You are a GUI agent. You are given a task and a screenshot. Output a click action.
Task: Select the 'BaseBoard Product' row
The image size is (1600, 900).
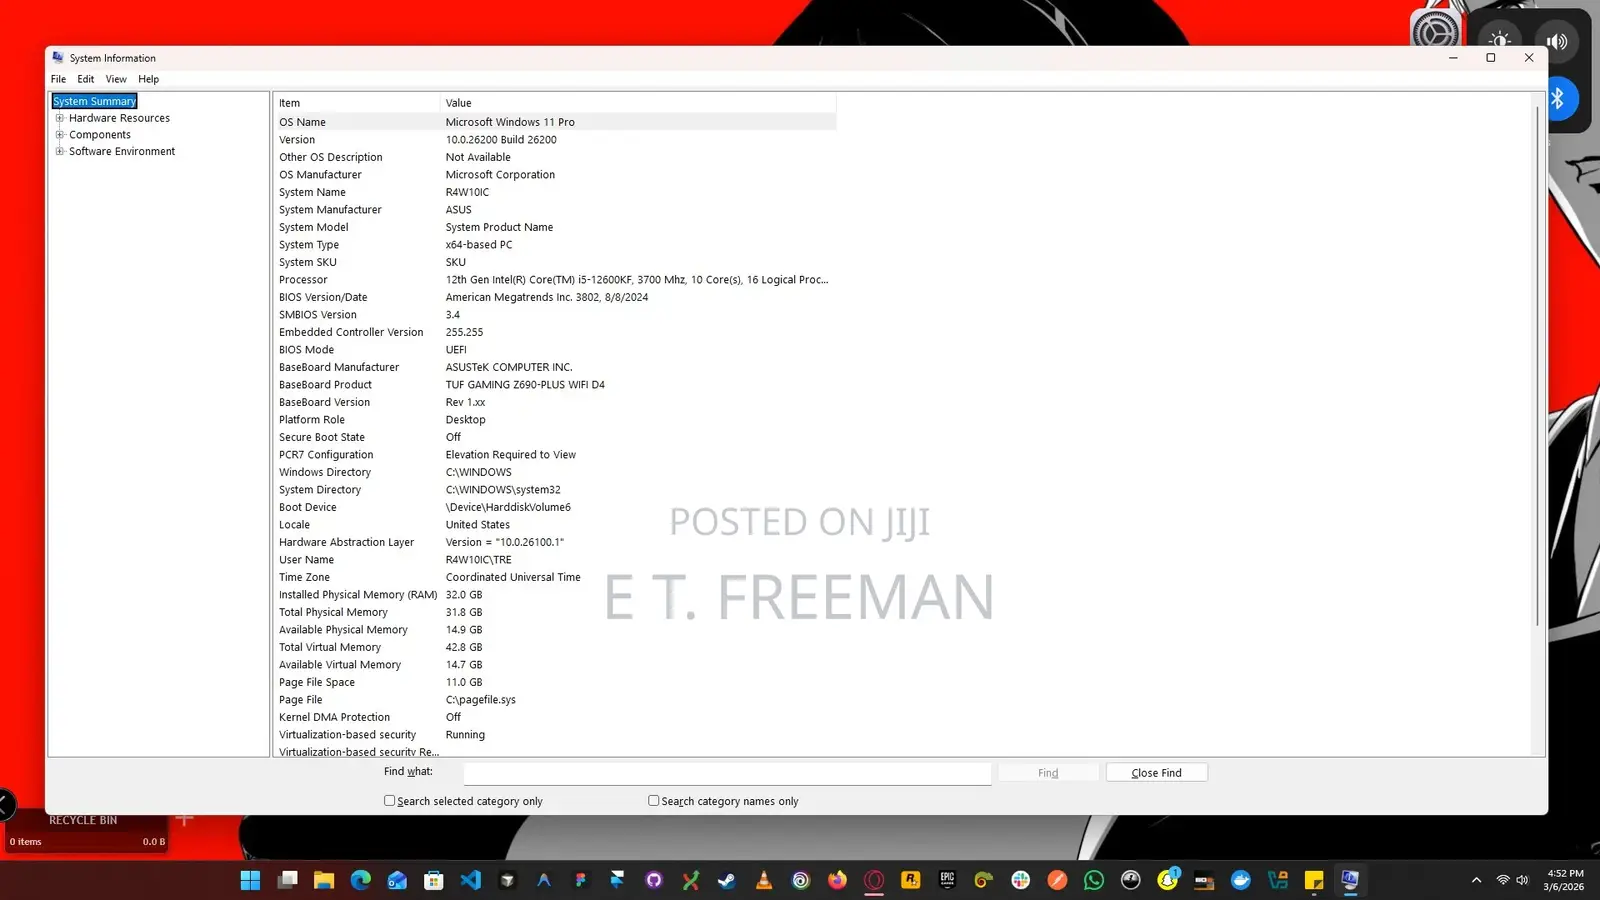click(555, 385)
